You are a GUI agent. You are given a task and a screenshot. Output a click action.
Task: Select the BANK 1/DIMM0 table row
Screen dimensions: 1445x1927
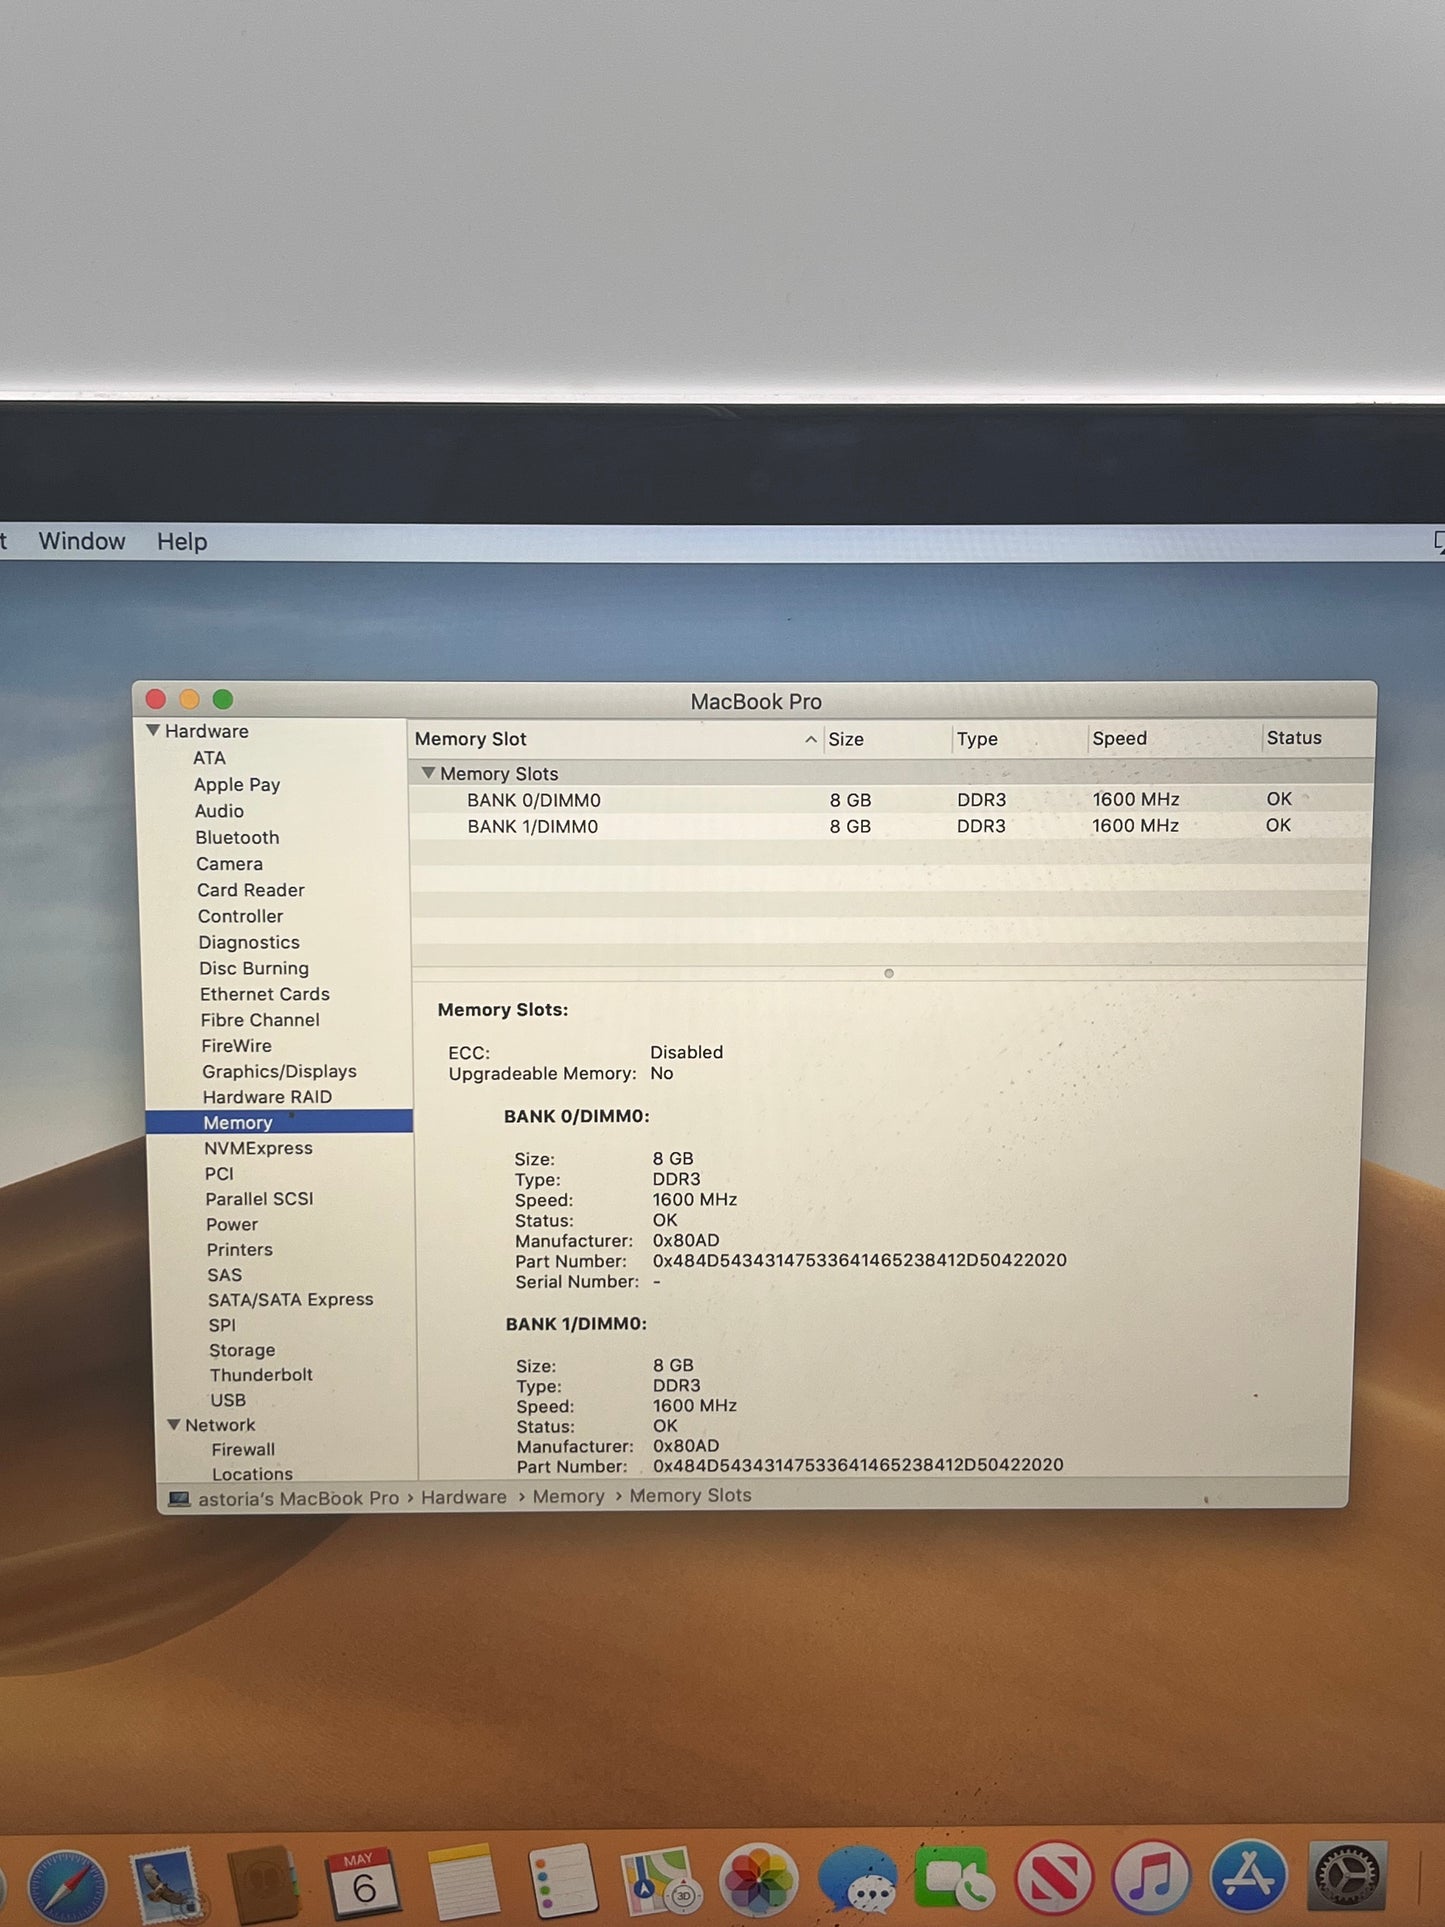(890, 826)
